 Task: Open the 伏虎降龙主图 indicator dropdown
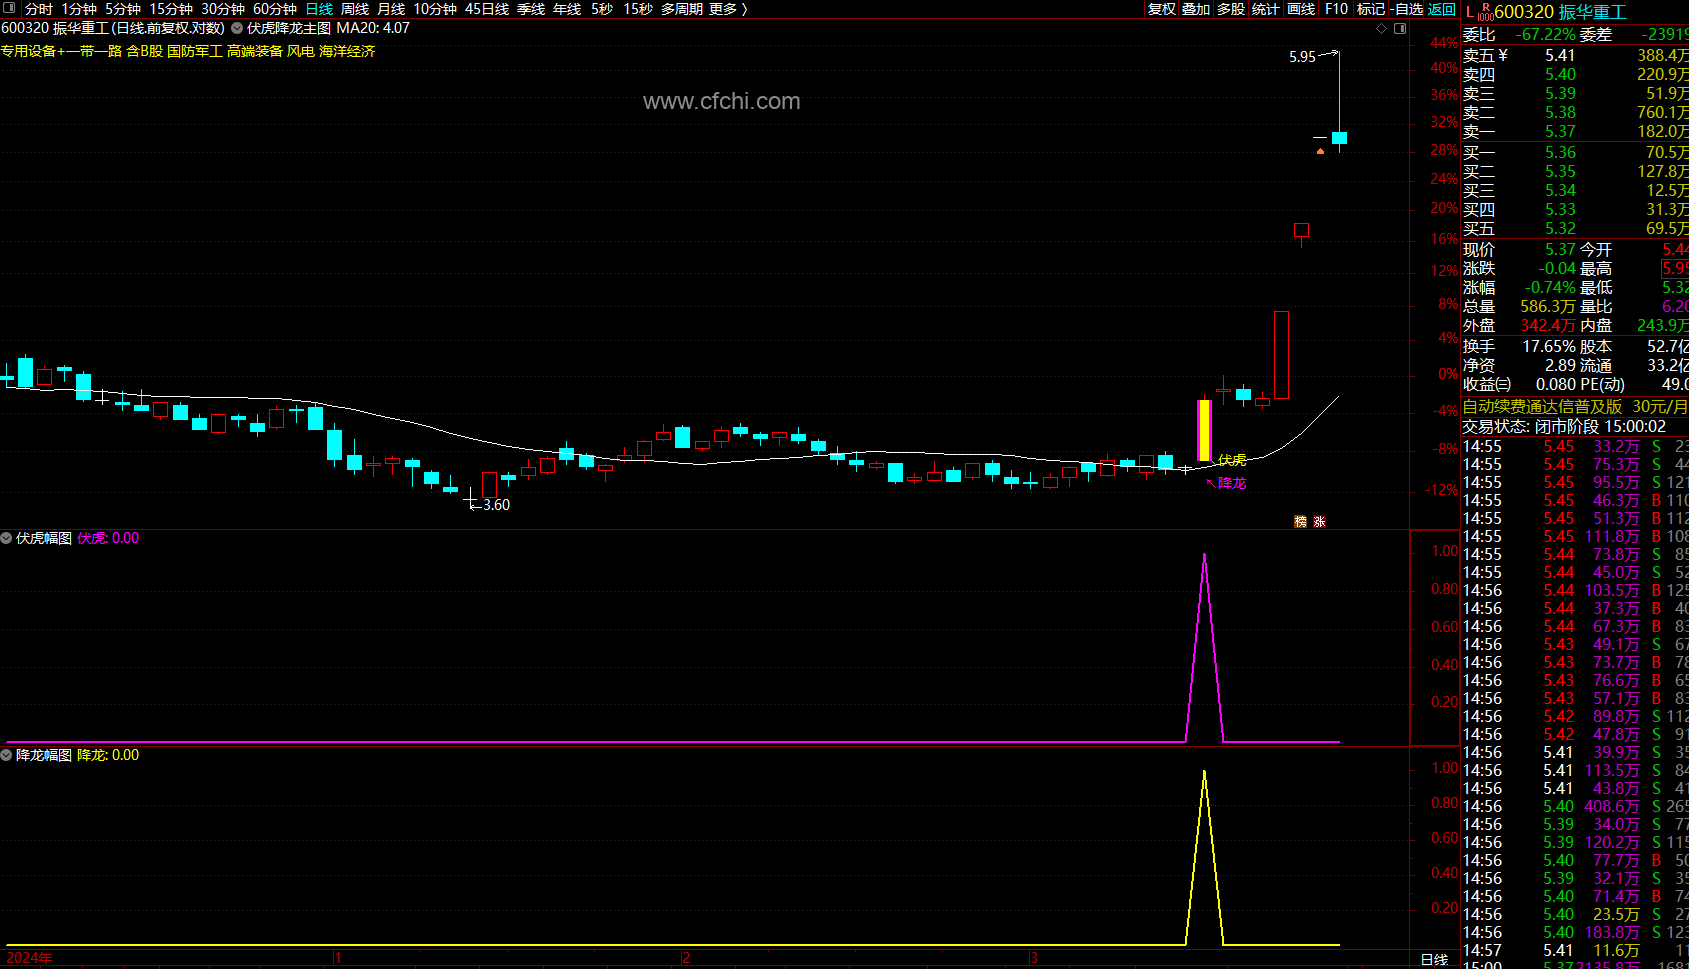(237, 29)
